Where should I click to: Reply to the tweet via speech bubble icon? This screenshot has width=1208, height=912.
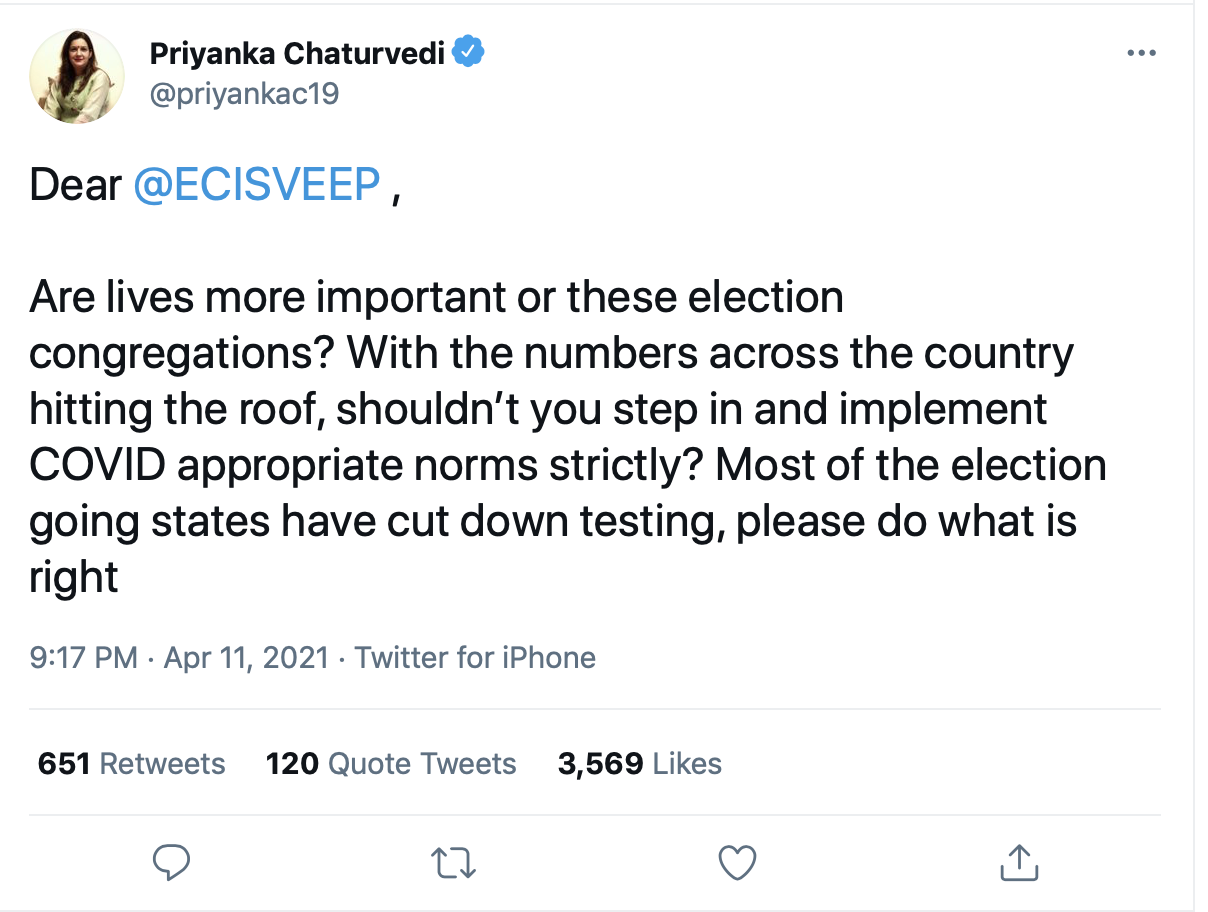click(172, 861)
